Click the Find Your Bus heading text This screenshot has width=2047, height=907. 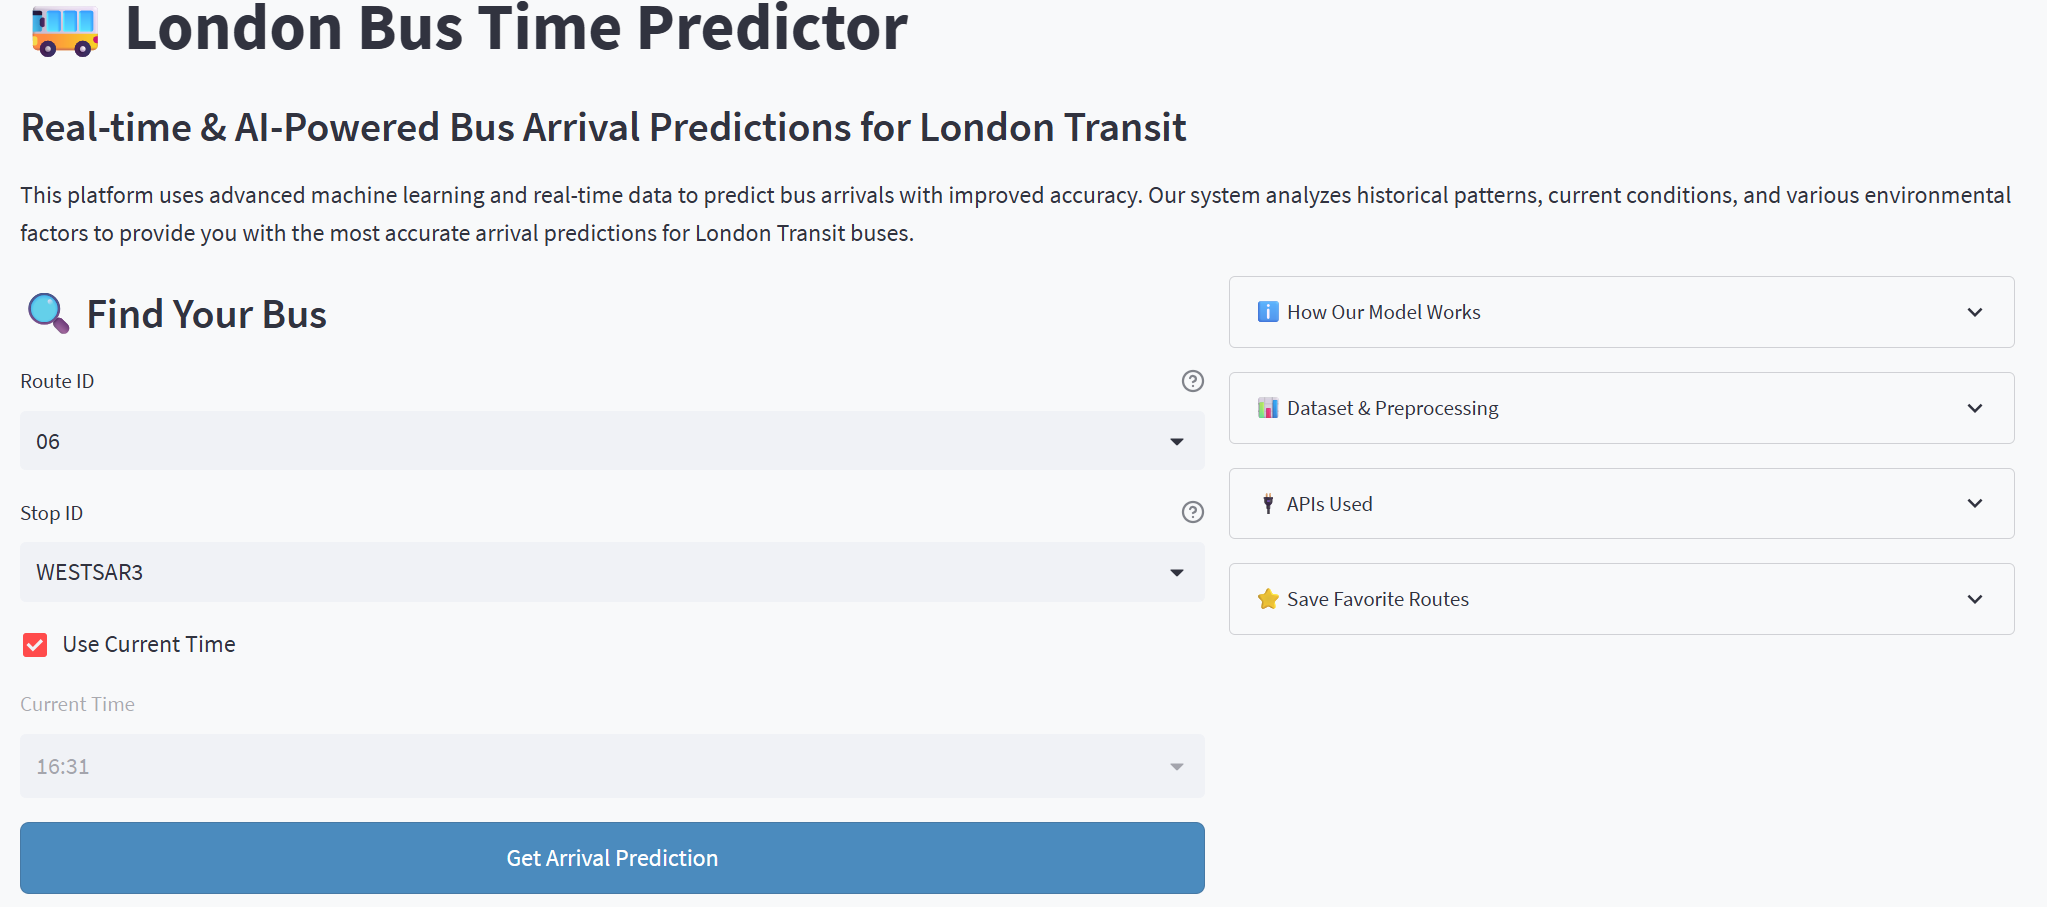point(207,314)
